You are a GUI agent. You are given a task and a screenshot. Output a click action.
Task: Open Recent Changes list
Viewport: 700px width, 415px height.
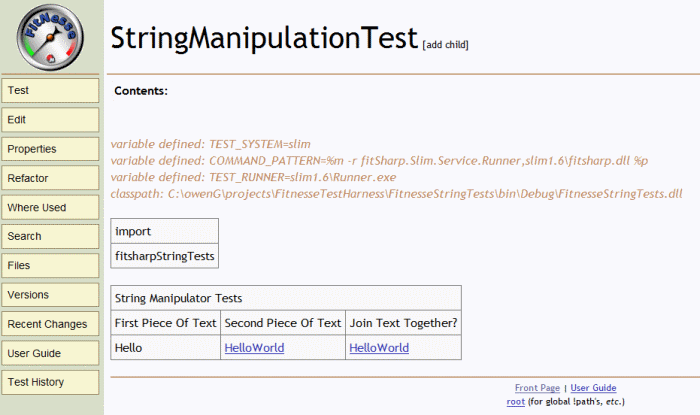[x=50, y=324]
